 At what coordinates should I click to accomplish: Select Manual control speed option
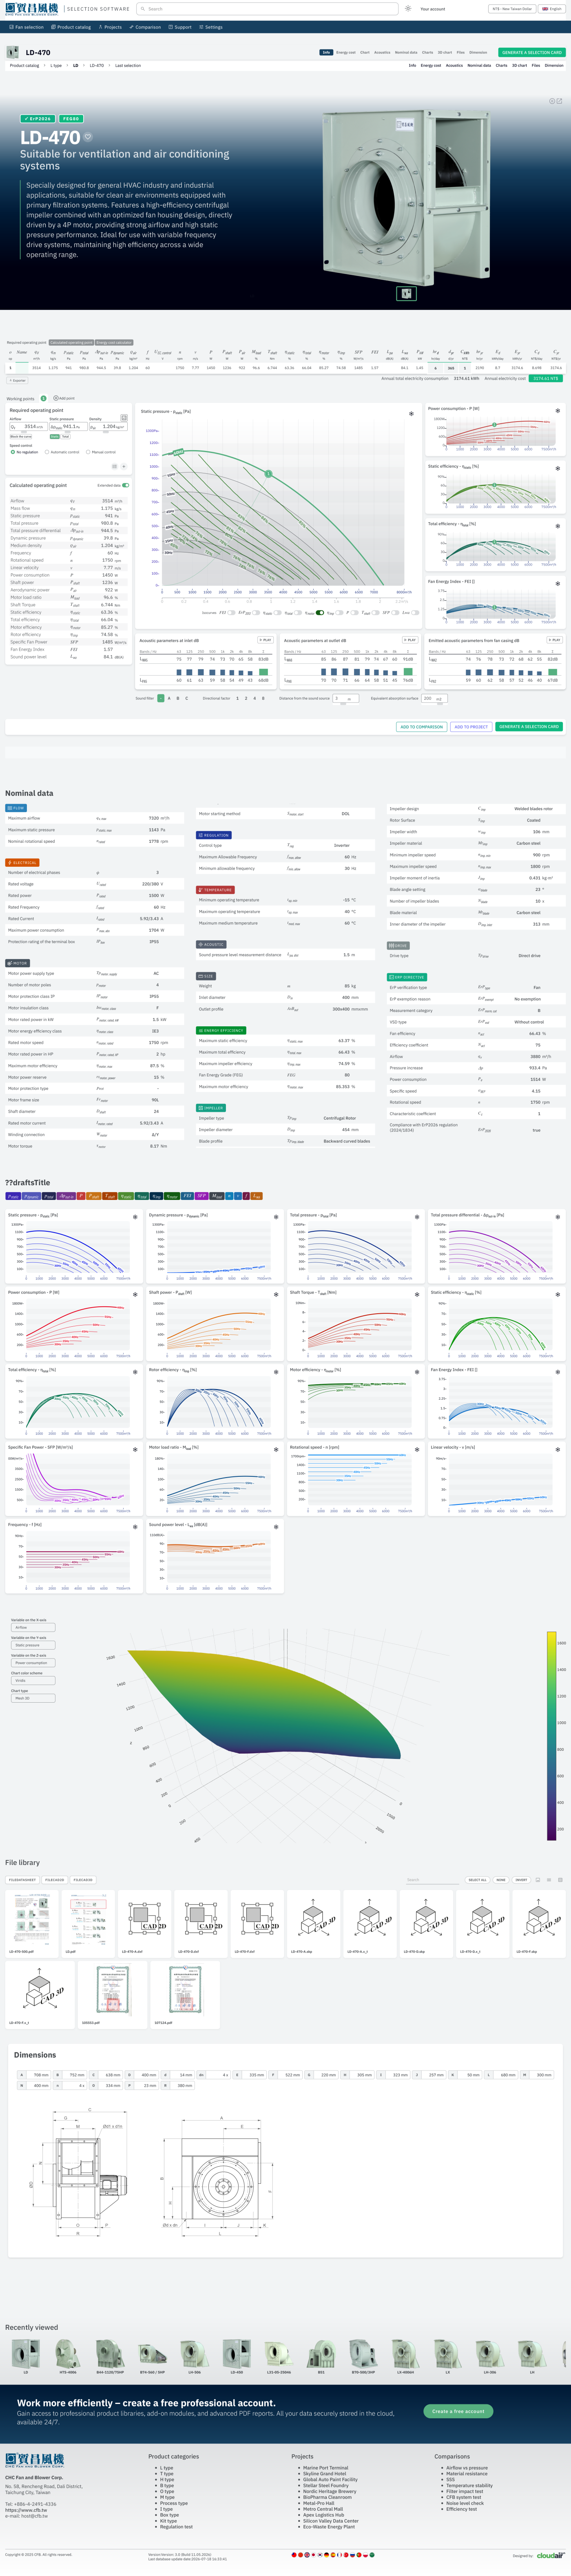(x=101, y=452)
